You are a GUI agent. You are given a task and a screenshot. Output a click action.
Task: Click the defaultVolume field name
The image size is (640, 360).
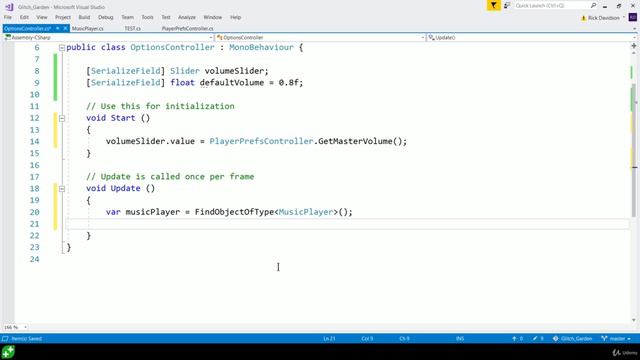[x=232, y=82]
